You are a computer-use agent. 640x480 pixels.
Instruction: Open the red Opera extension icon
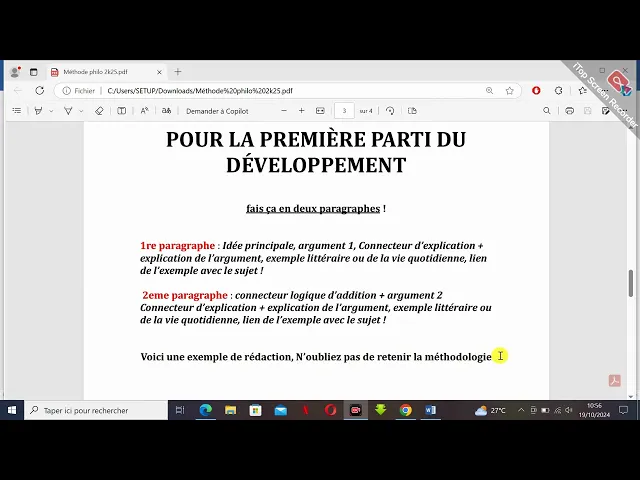[x=536, y=91]
